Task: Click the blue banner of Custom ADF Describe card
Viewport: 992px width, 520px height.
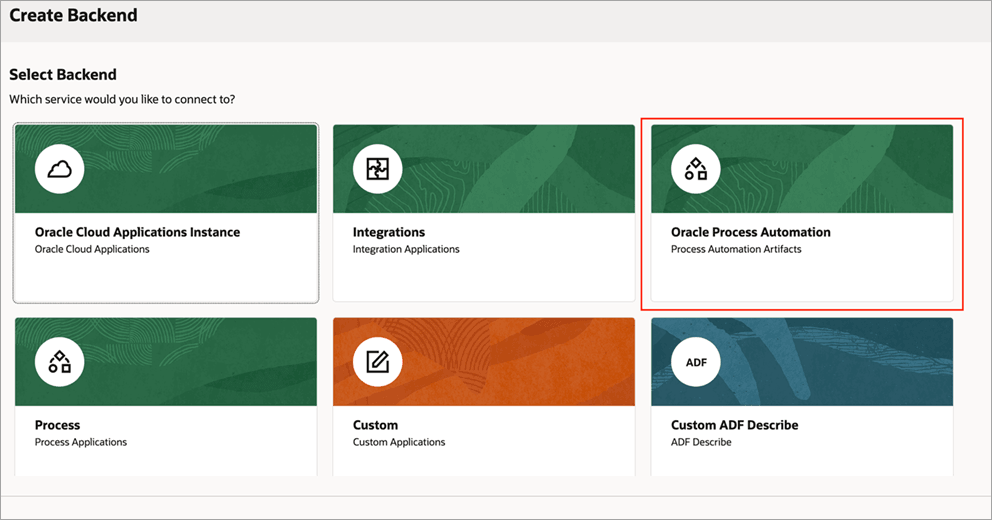Action: click(802, 362)
